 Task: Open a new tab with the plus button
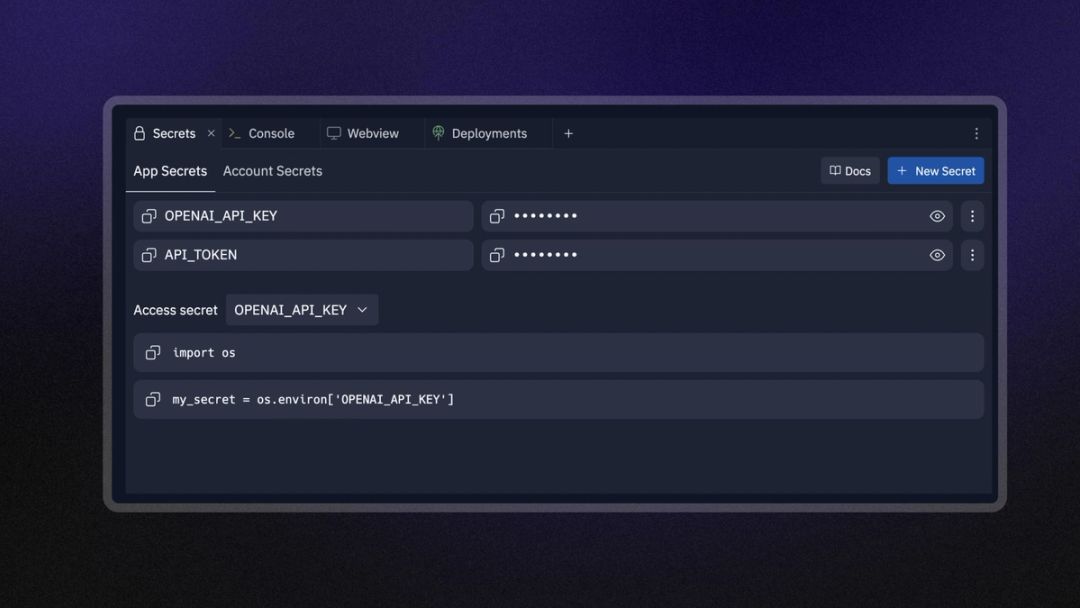tap(568, 133)
